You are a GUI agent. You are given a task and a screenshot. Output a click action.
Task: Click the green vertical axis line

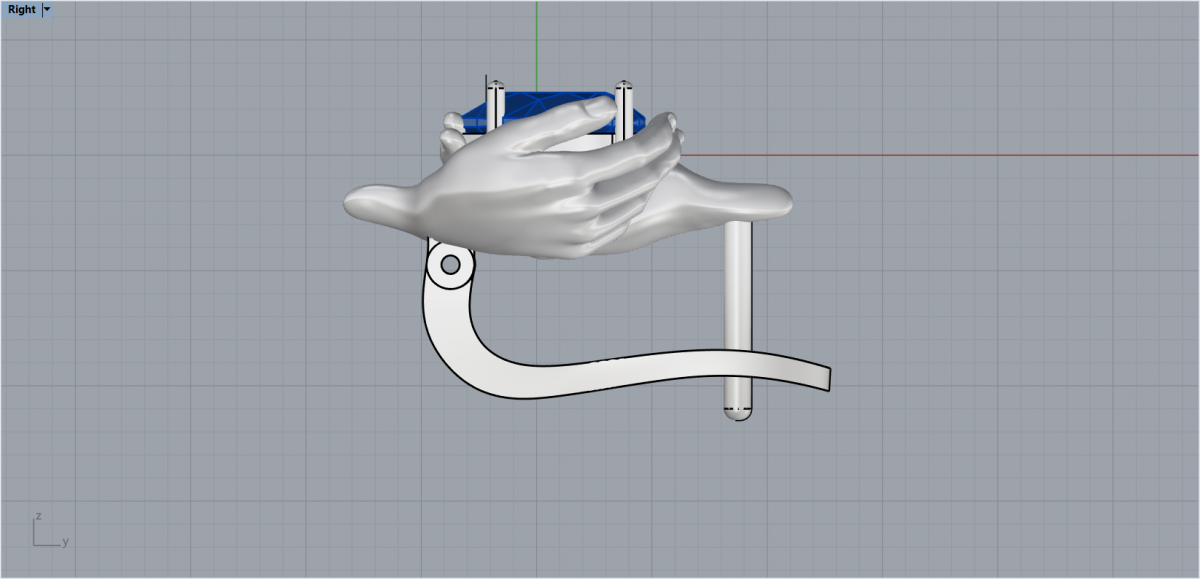pyautogui.click(x=537, y=40)
